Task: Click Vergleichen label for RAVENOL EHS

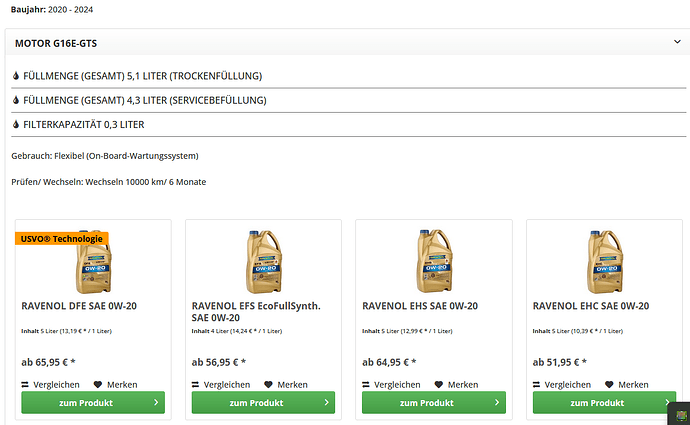Action: pyautogui.click(x=397, y=385)
